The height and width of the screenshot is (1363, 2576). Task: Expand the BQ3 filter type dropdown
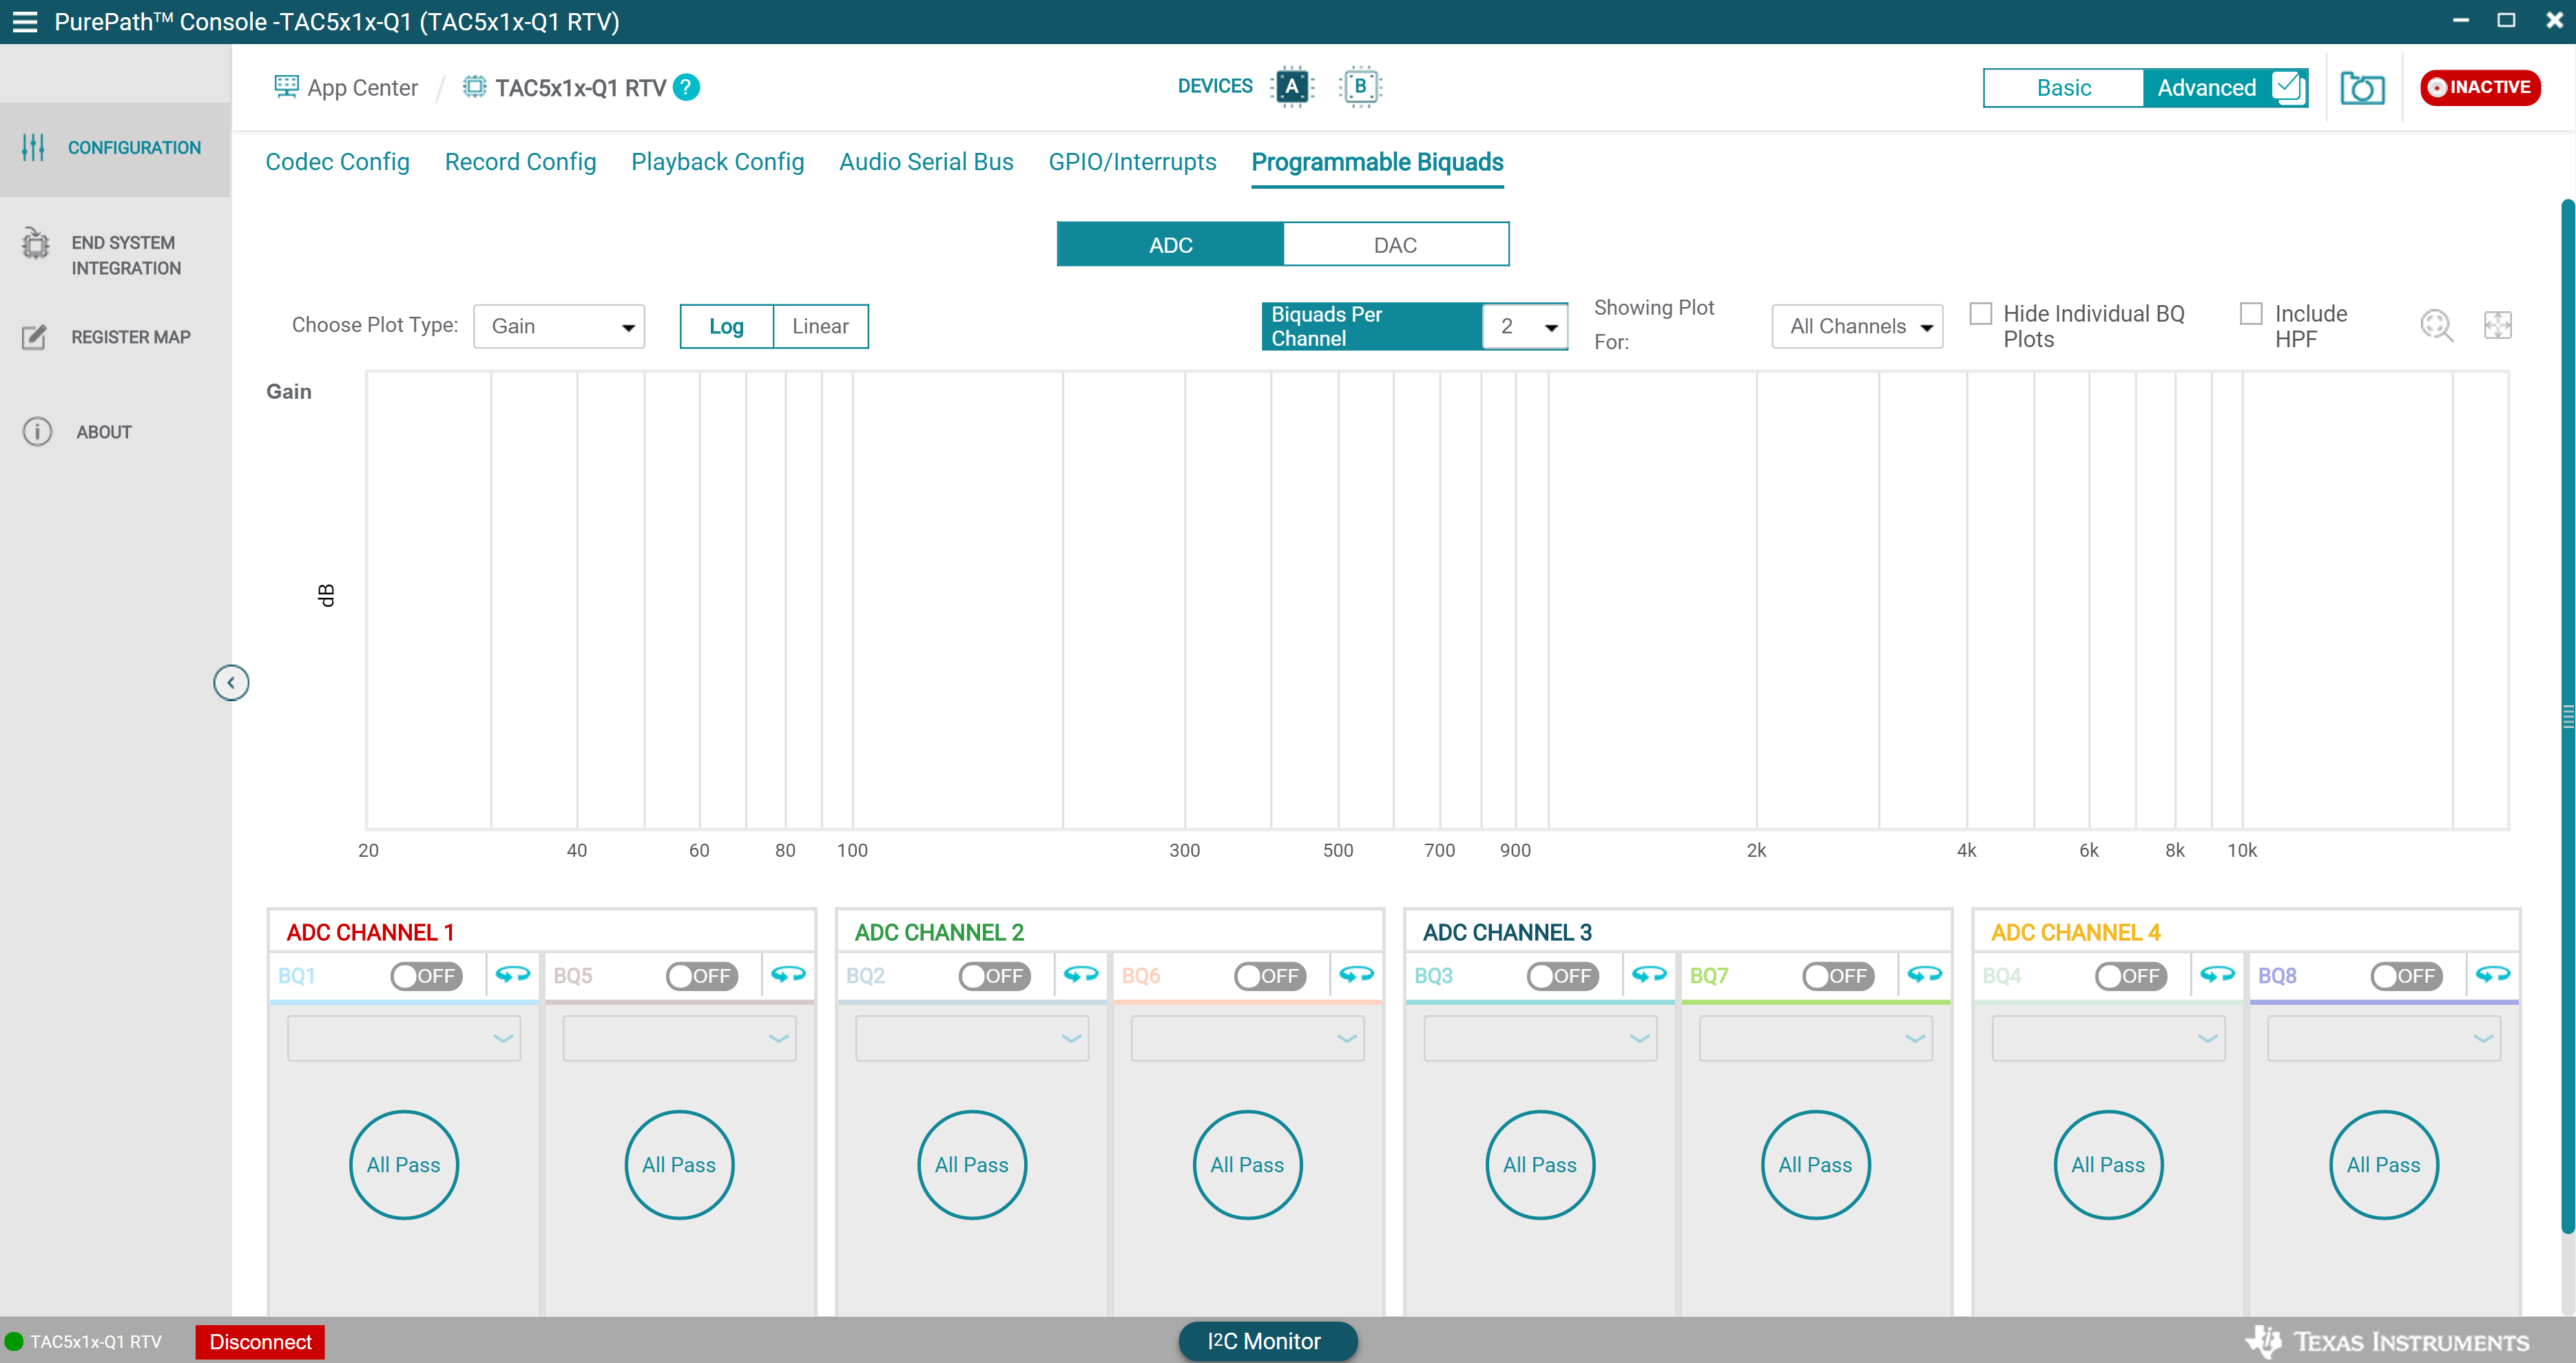point(1540,1038)
